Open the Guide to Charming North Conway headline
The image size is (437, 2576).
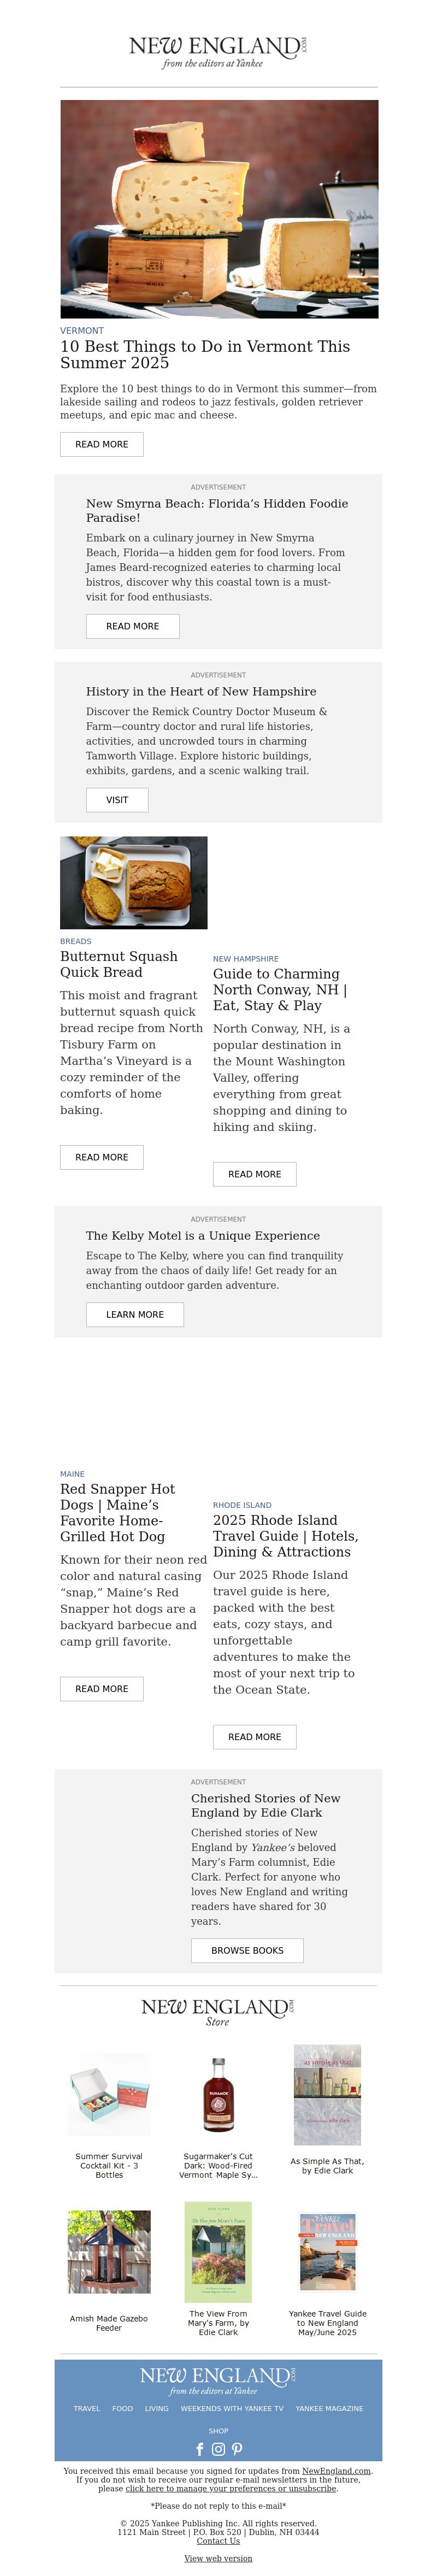point(280,989)
